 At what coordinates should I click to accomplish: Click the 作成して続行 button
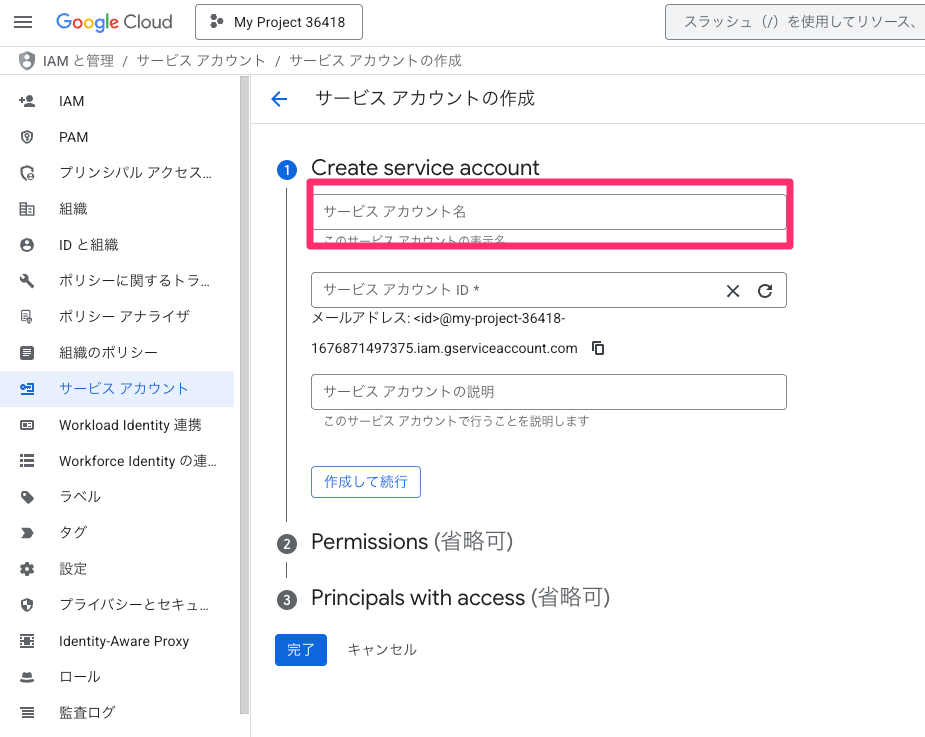pyautogui.click(x=366, y=482)
